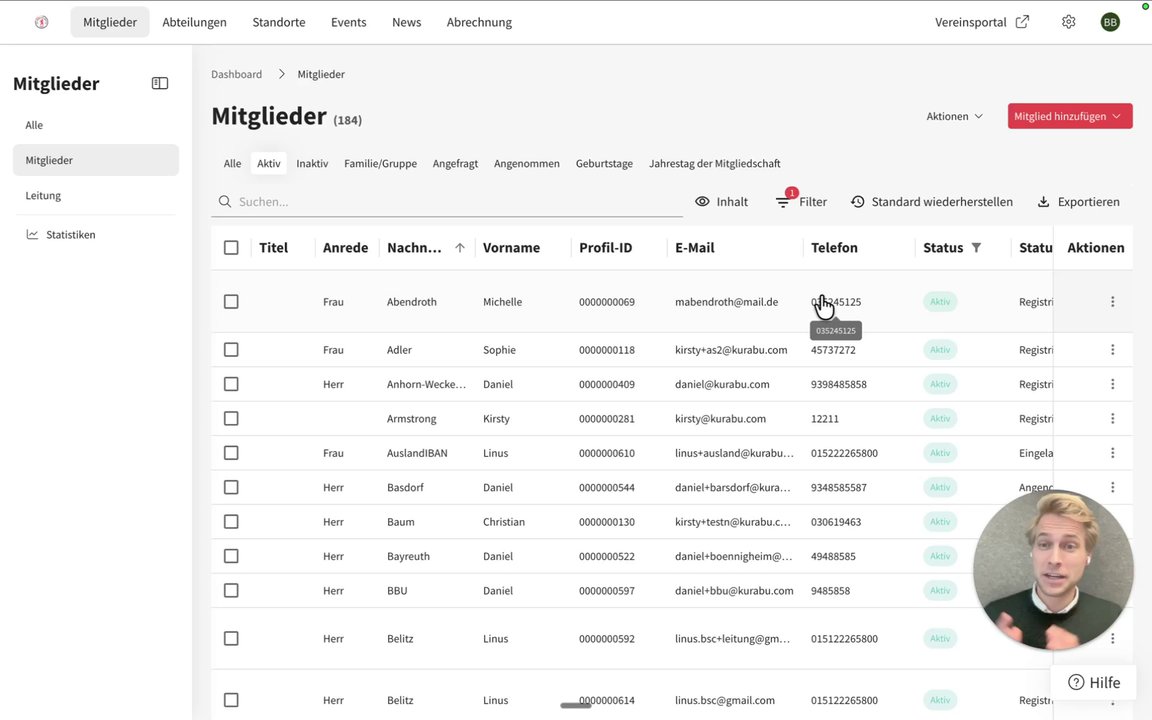Open row actions for Armstrong

1112,419
